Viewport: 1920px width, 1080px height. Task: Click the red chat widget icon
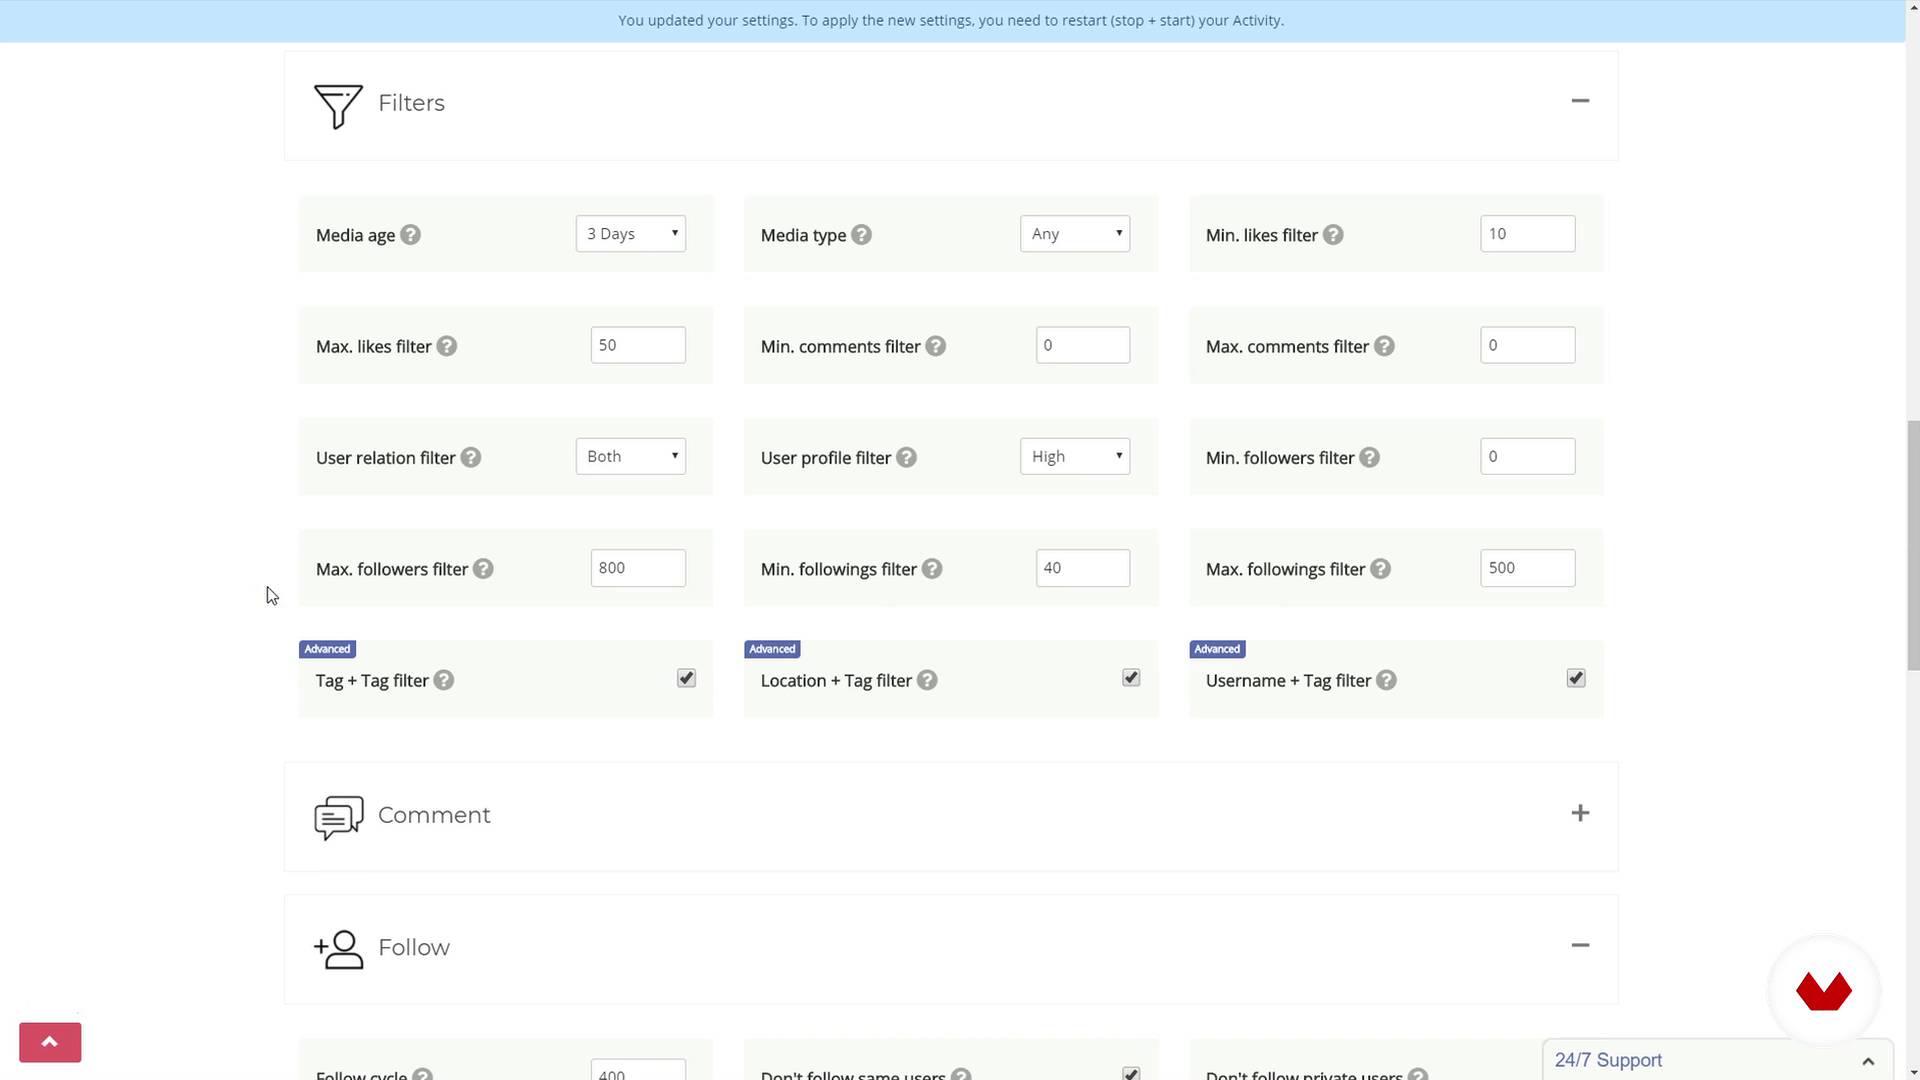click(1823, 991)
